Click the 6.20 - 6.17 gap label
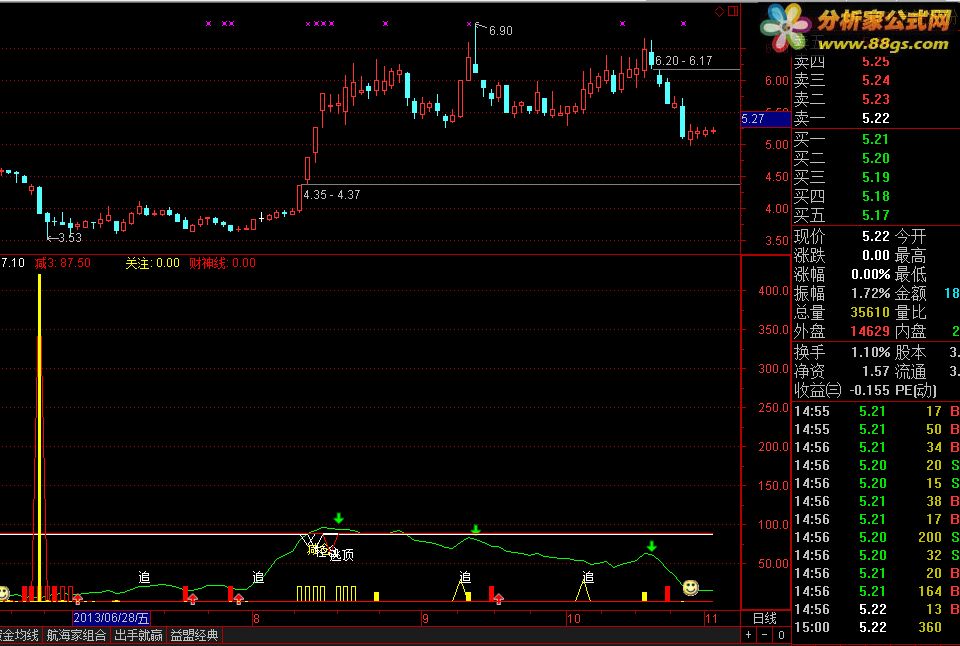This screenshot has width=960, height=646. click(x=683, y=61)
